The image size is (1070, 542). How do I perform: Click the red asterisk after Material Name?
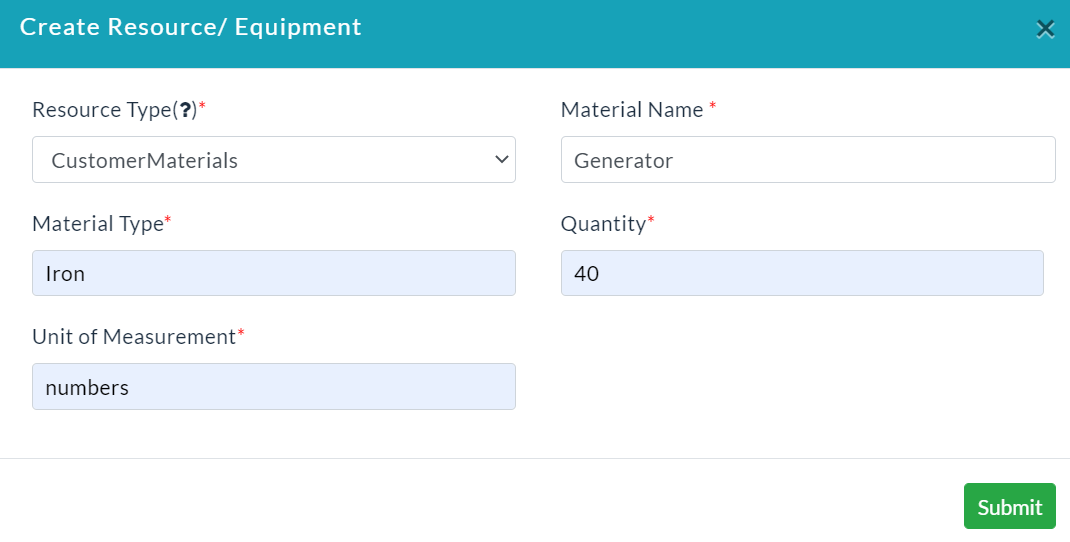click(x=712, y=106)
